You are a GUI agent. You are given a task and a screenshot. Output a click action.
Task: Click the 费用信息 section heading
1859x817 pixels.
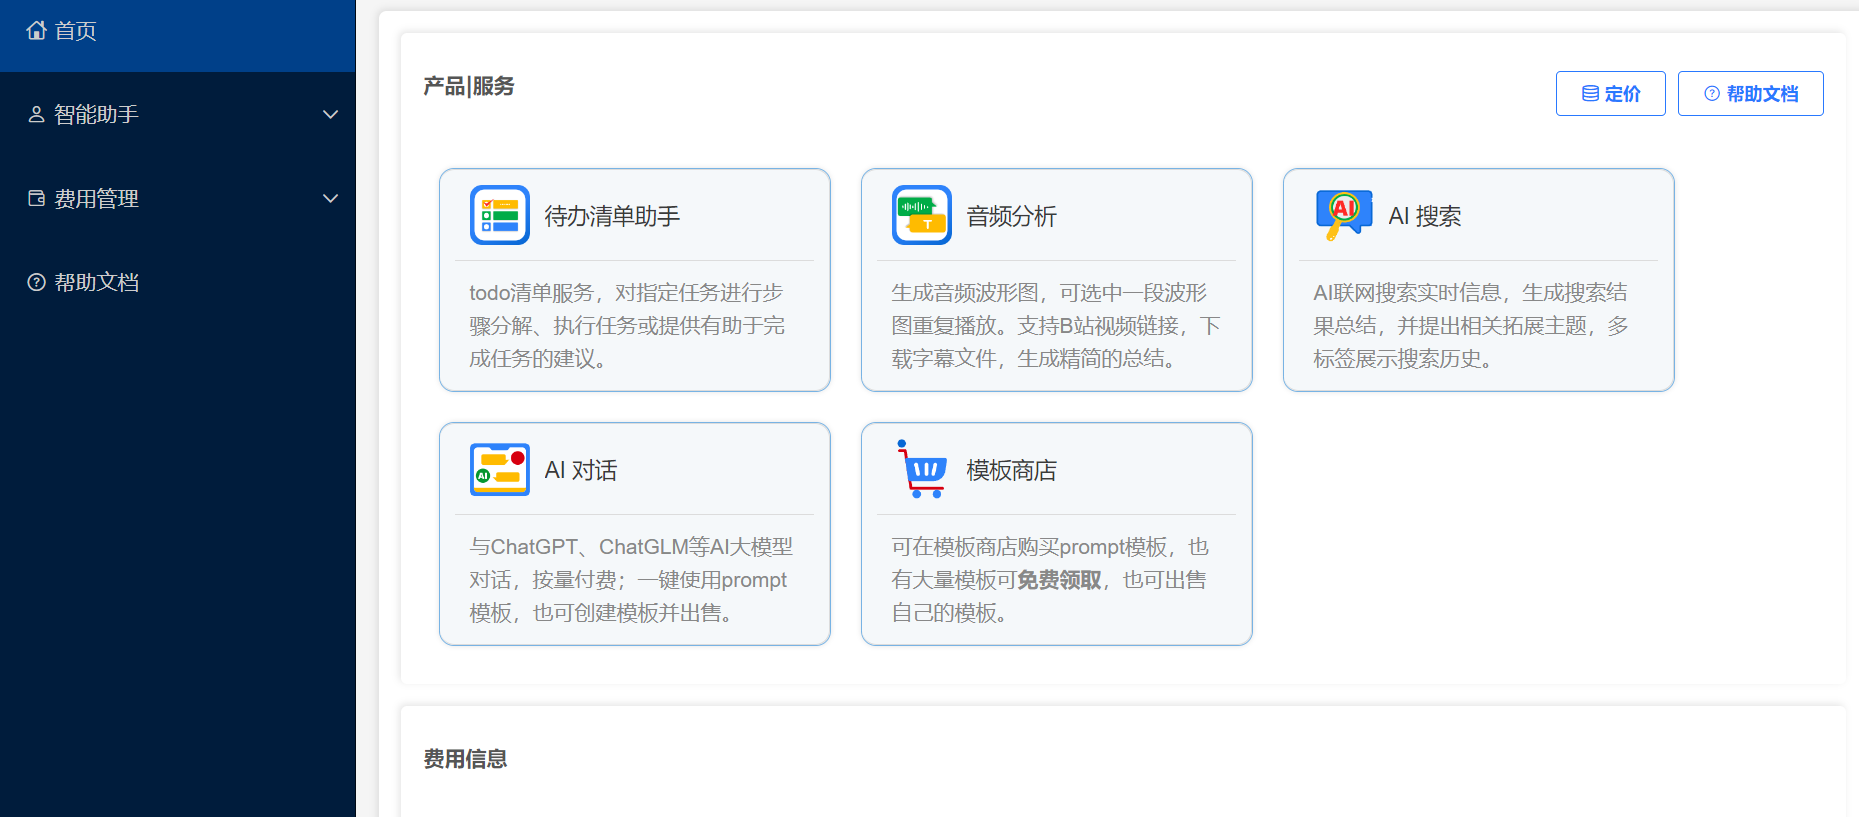click(465, 759)
